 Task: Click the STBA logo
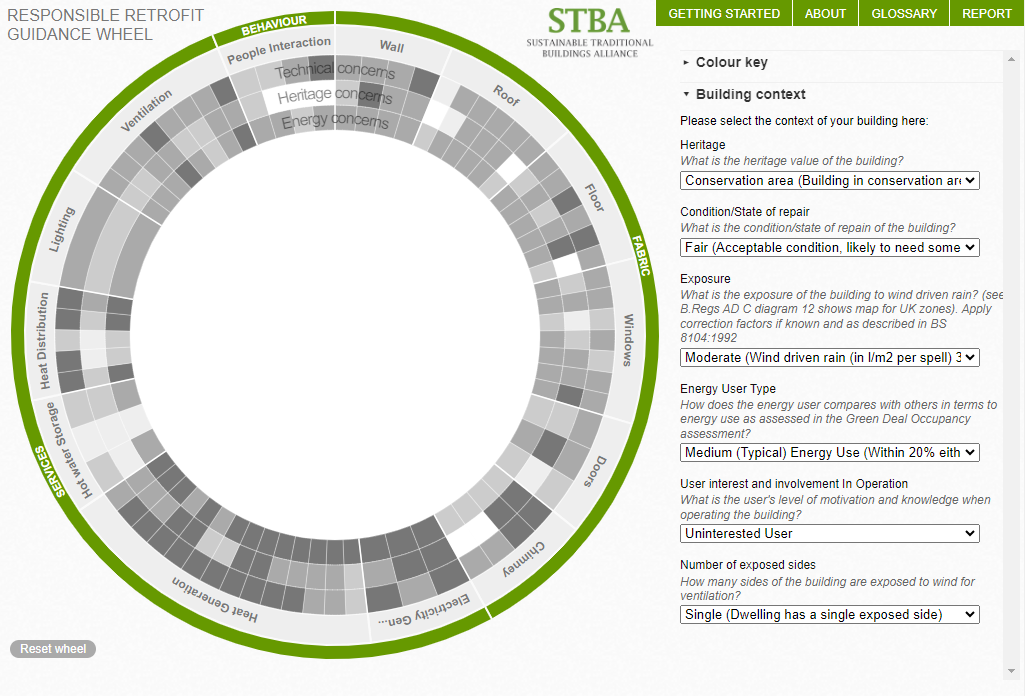[590, 32]
